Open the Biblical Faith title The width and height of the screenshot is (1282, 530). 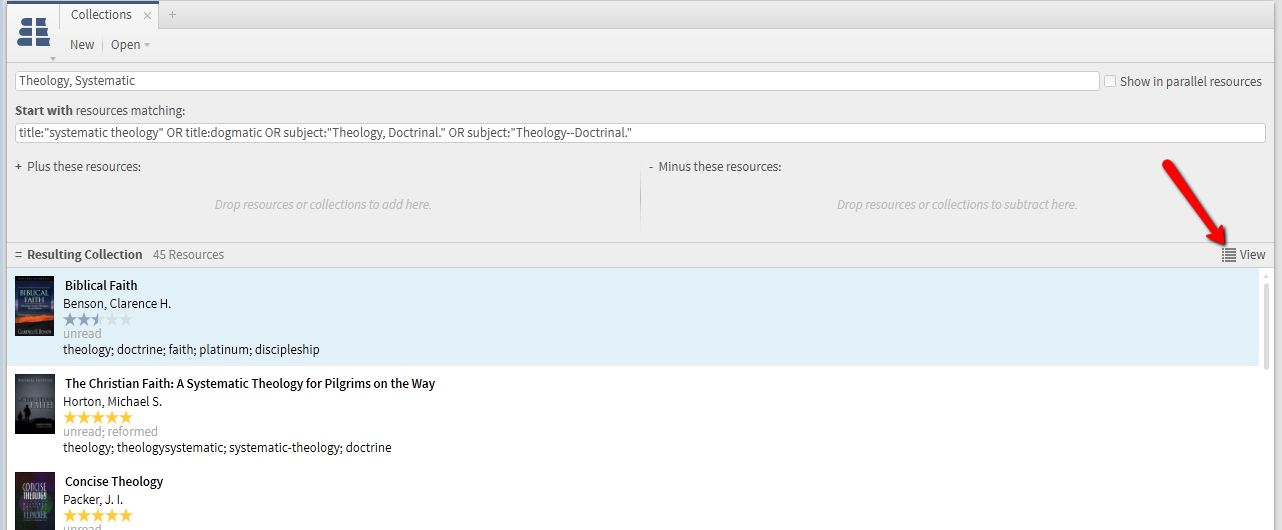click(x=101, y=285)
